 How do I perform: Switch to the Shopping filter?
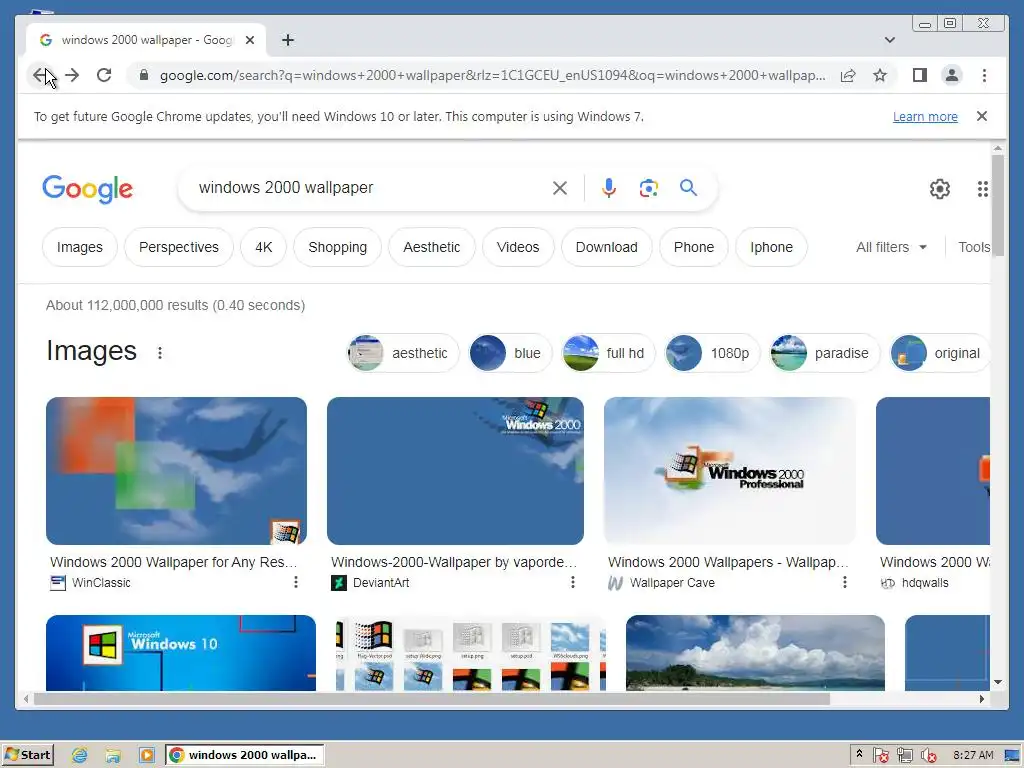coord(338,247)
